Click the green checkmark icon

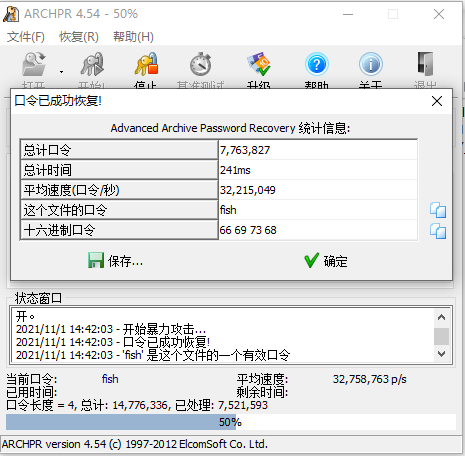[312, 260]
